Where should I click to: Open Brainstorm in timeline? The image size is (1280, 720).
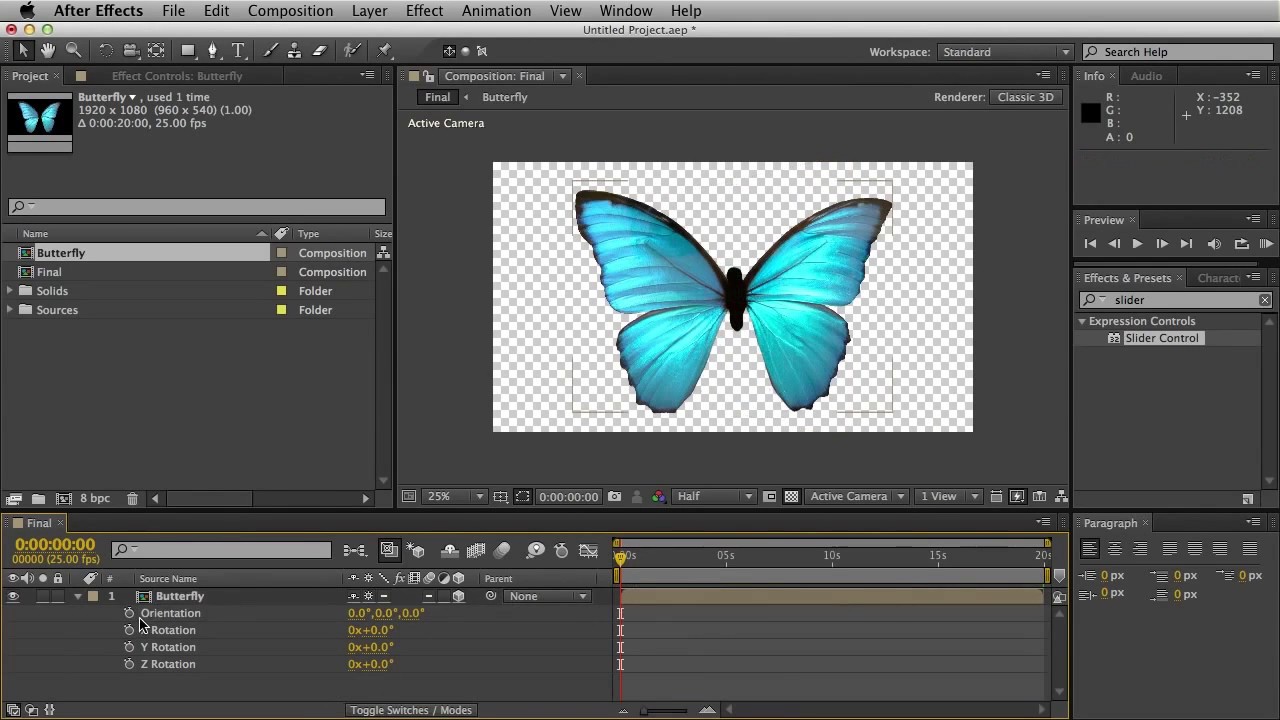pos(536,550)
